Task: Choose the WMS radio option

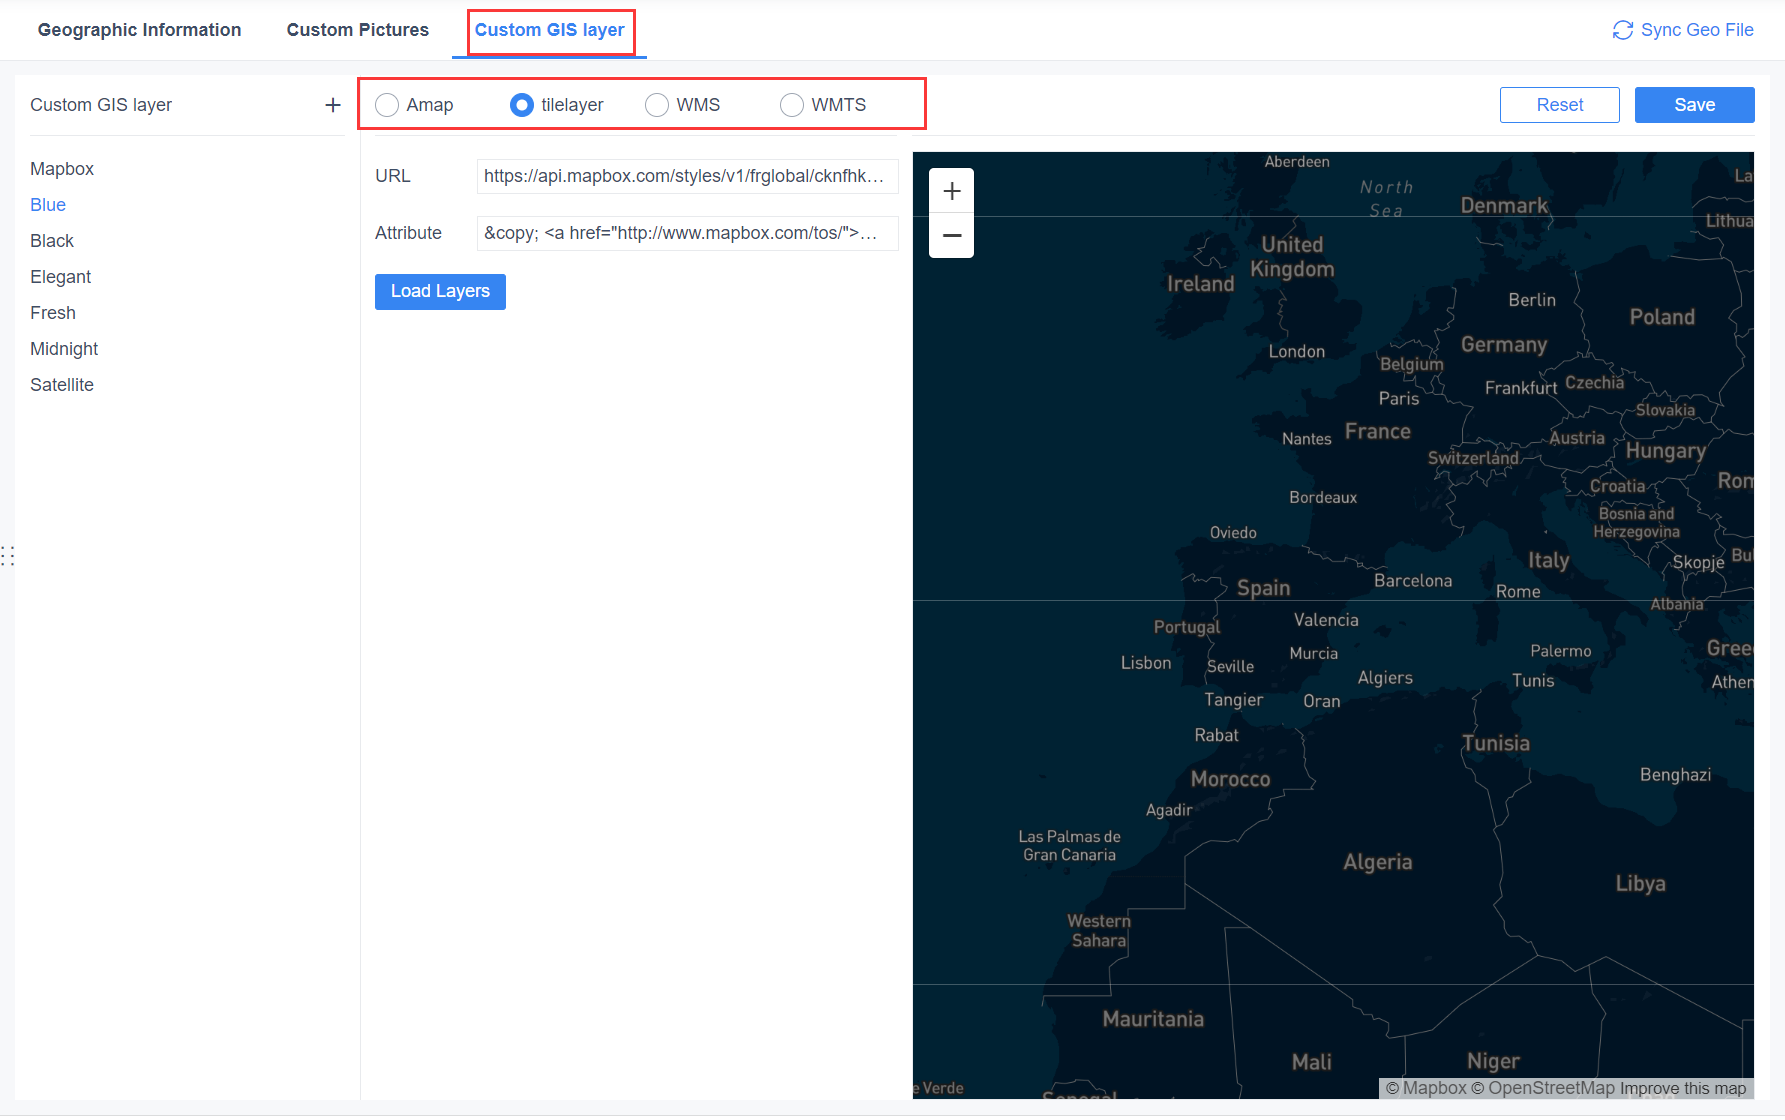Action: point(657,105)
